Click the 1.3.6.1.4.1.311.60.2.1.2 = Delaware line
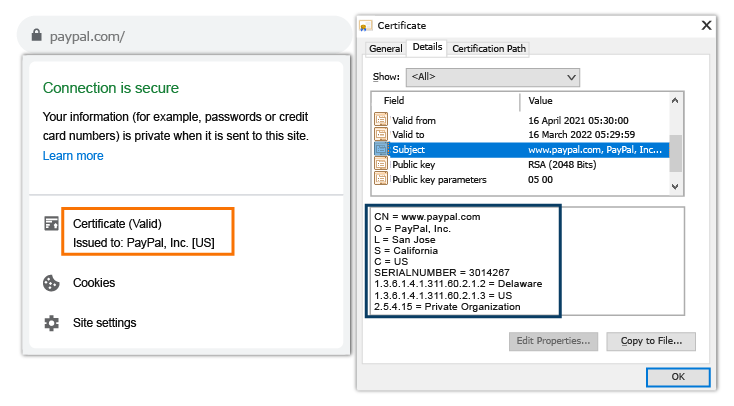The width and height of the screenshot is (734, 406). coord(458,283)
